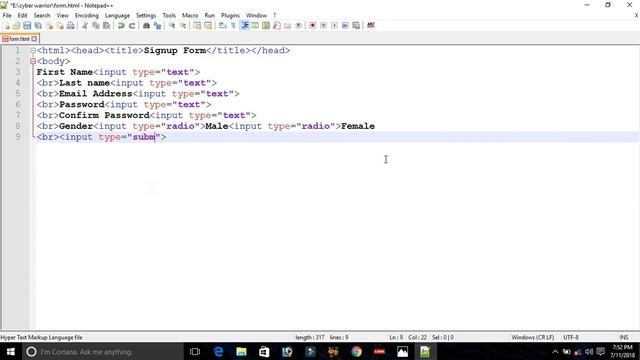Viewport: 640px width, 360px height.
Task: Open the Edit menu
Action: 22,16
